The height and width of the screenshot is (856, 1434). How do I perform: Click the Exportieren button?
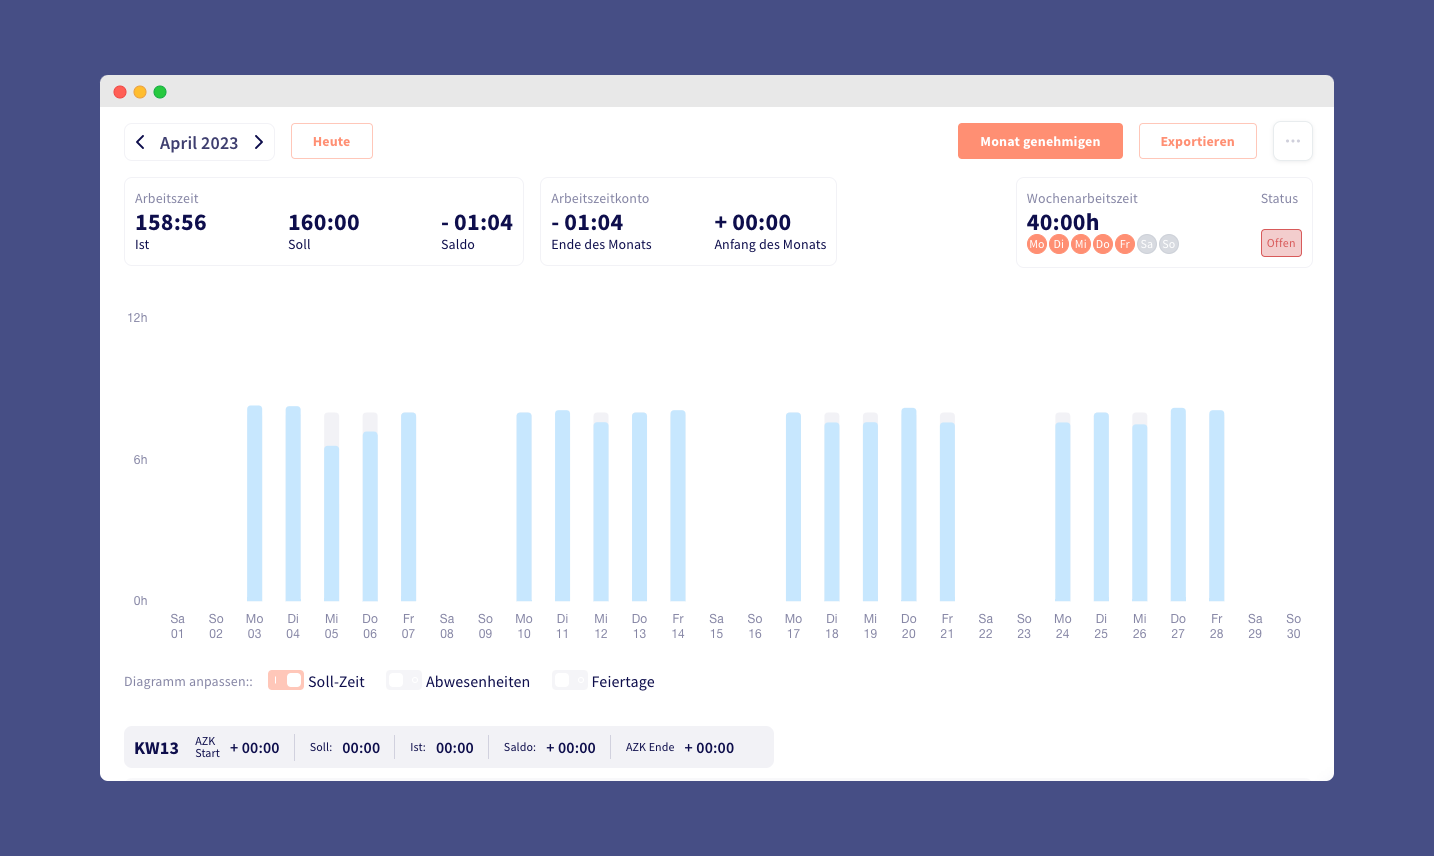1197,141
